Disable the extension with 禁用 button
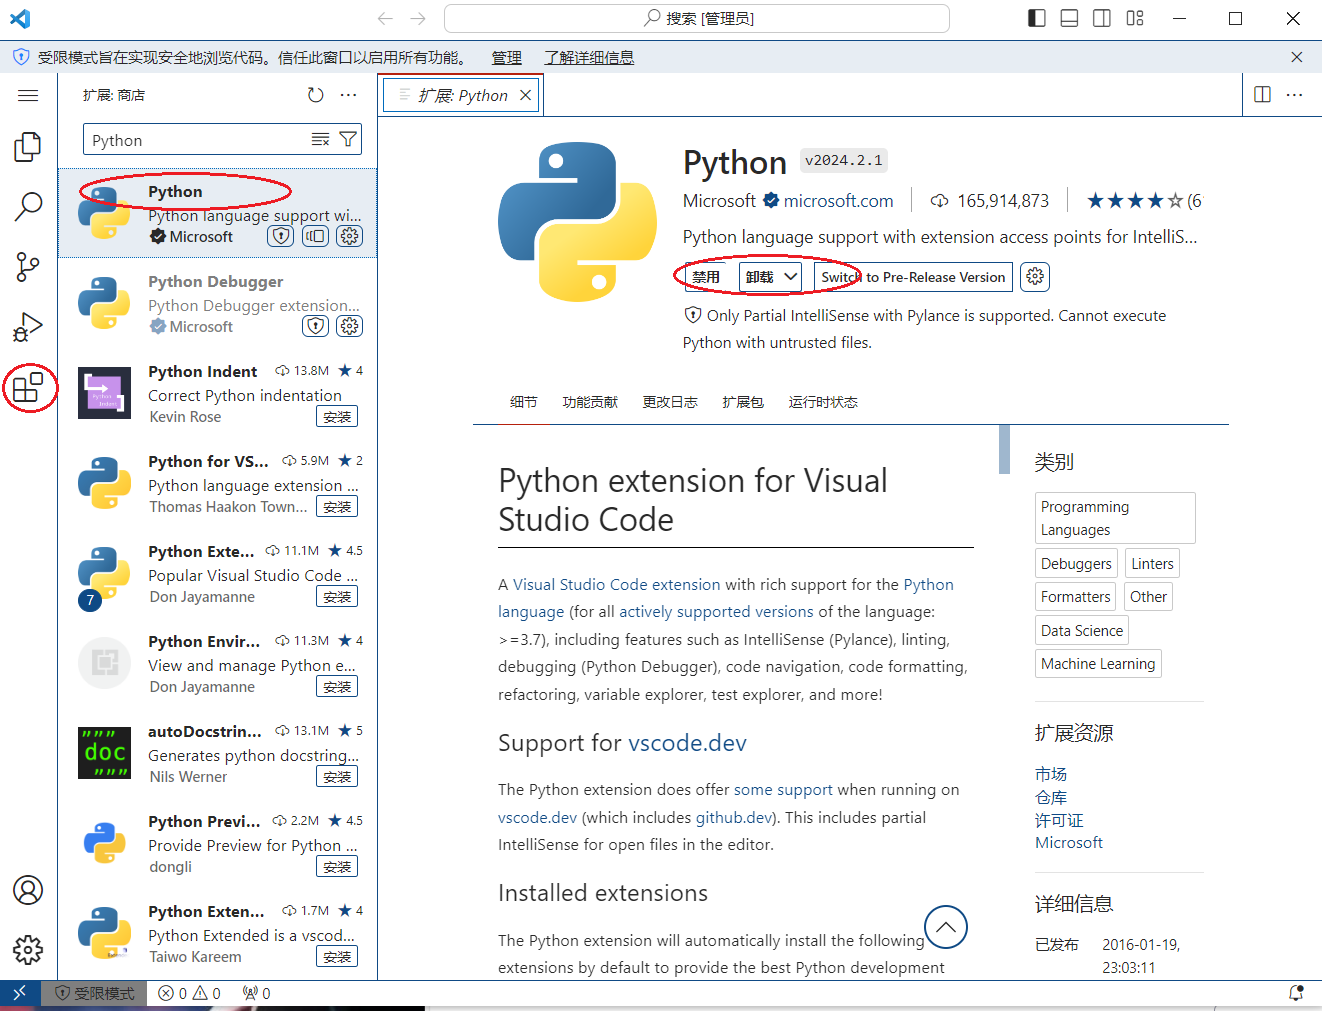Image resolution: width=1322 pixels, height=1011 pixels. (706, 277)
